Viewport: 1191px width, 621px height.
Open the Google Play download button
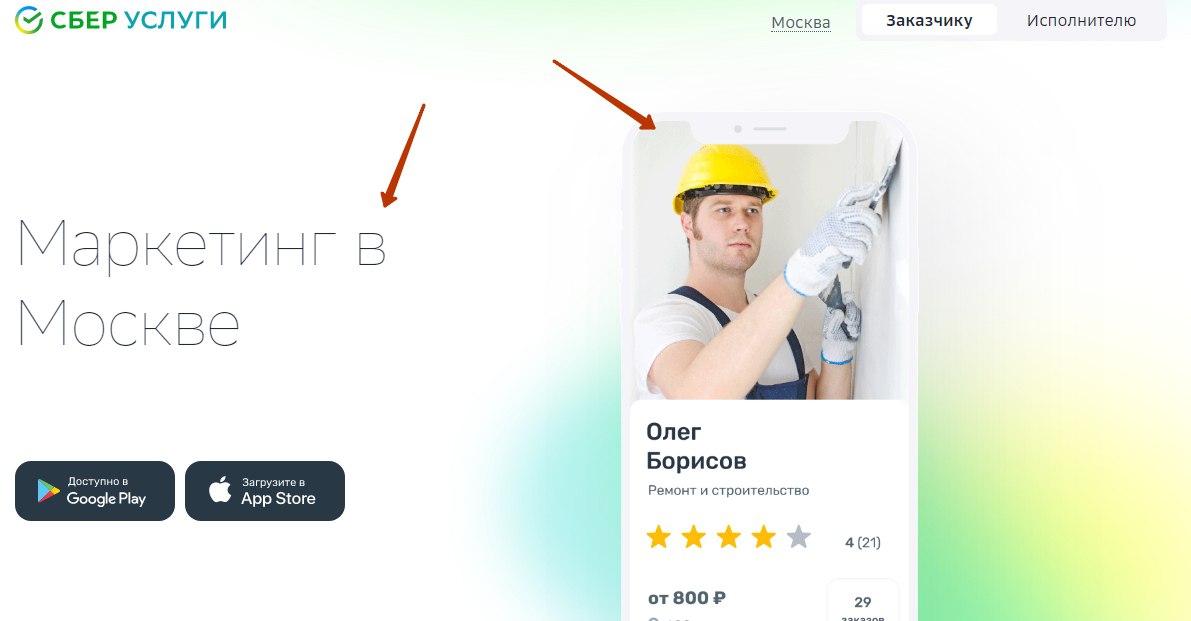(95, 490)
